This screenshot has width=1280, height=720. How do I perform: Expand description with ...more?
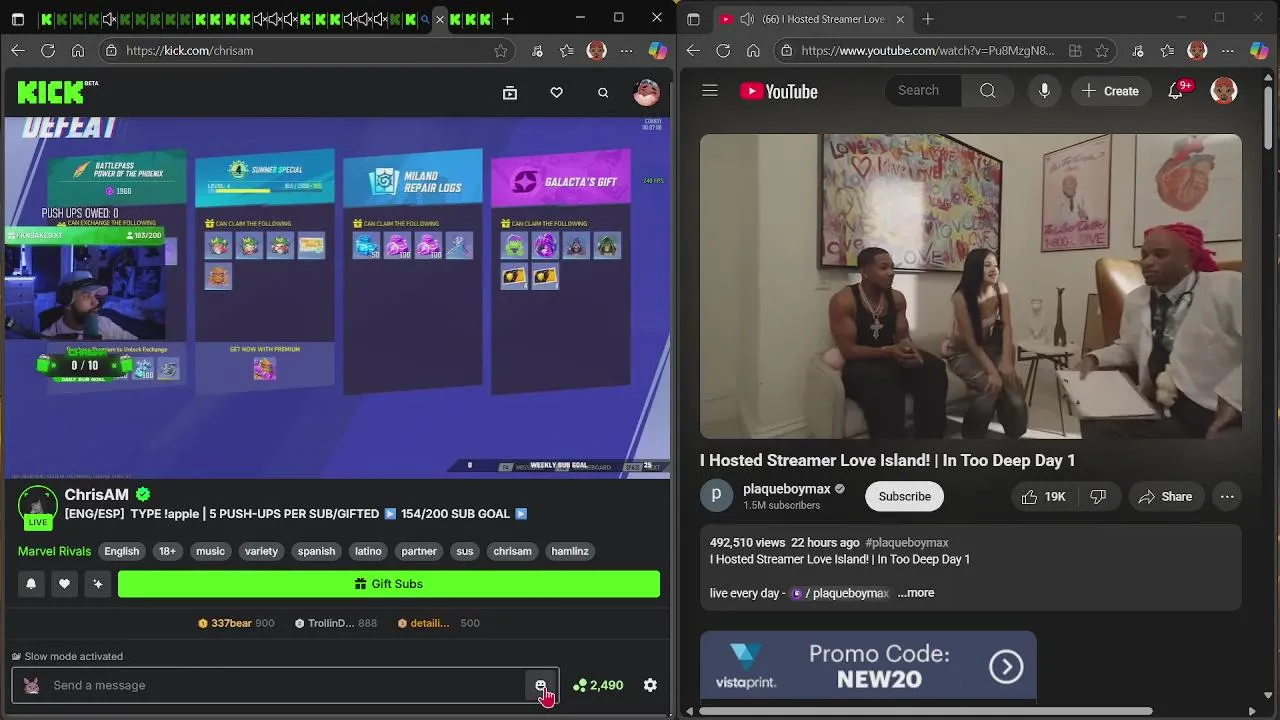(x=915, y=593)
